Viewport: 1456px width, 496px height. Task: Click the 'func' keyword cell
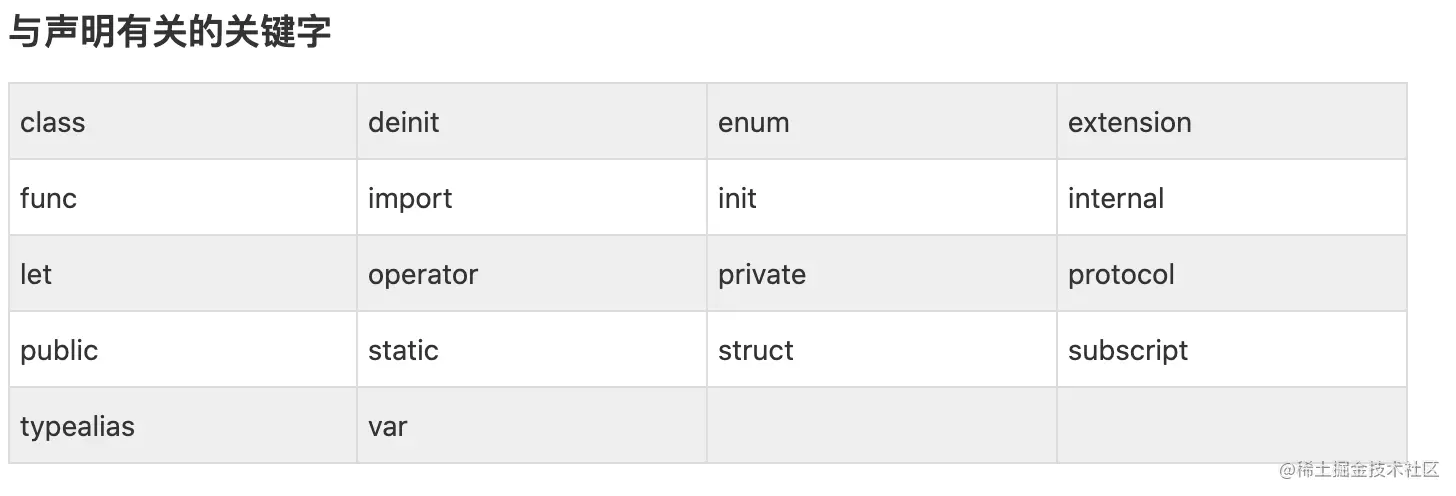(183, 198)
